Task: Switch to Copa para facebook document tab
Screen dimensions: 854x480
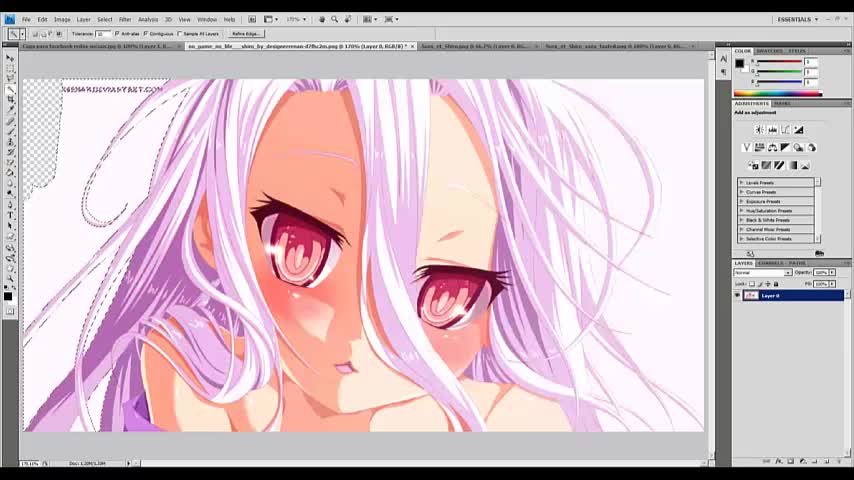Action: point(101,47)
